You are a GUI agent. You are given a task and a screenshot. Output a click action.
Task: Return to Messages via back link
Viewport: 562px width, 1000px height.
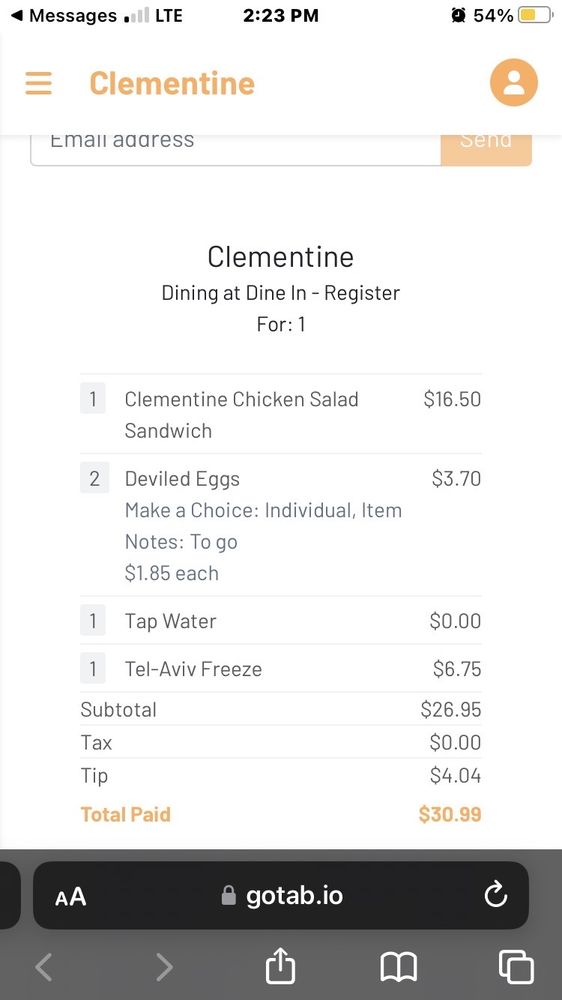click(63, 16)
